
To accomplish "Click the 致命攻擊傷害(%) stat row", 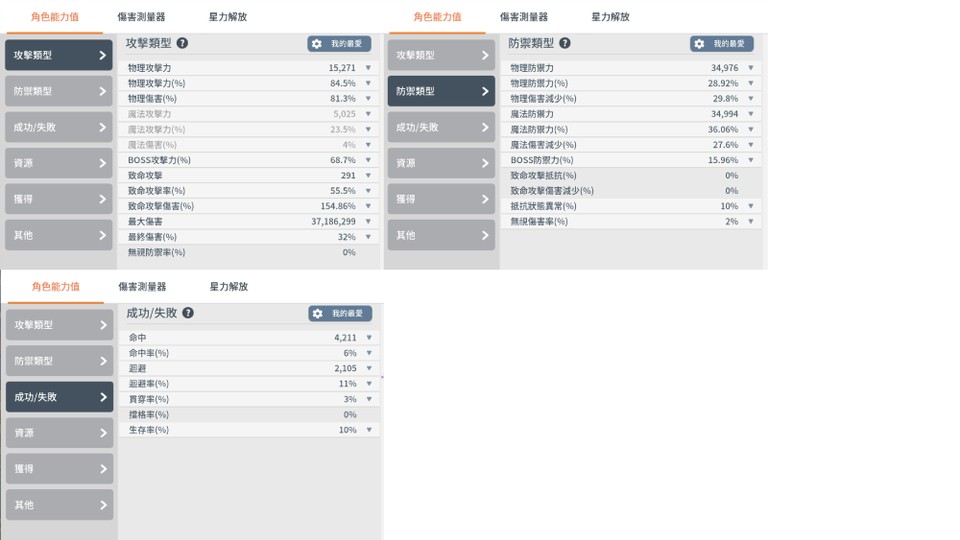I will (x=248, y=206).
